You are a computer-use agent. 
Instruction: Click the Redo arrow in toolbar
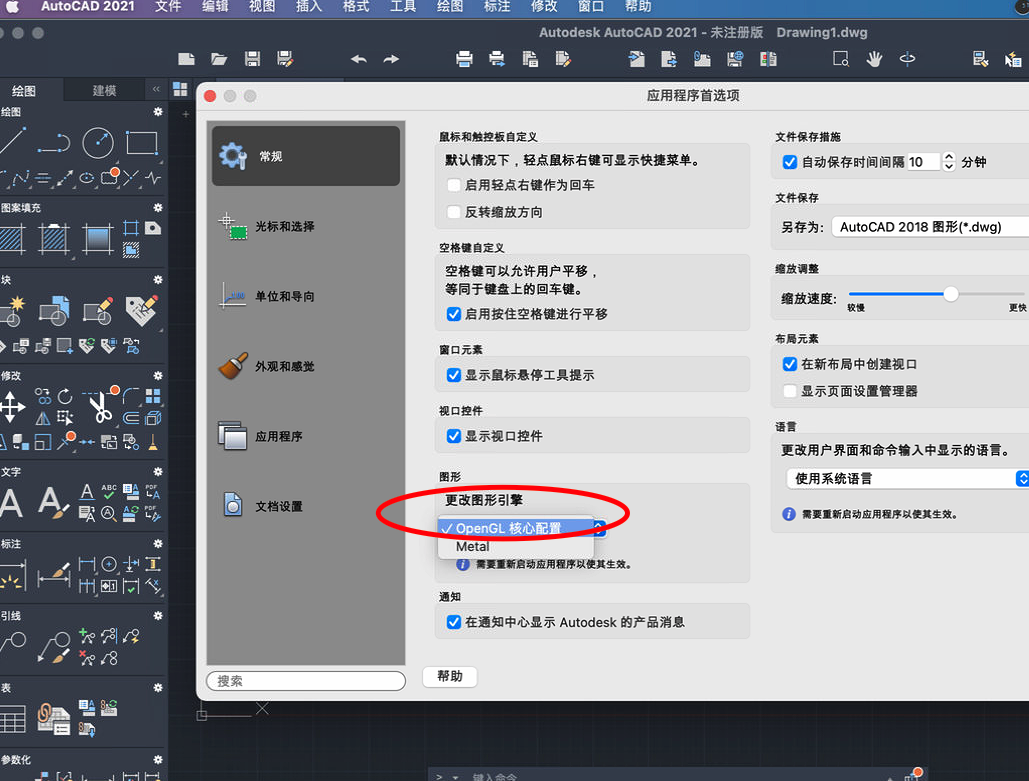(x=392, y=59)
